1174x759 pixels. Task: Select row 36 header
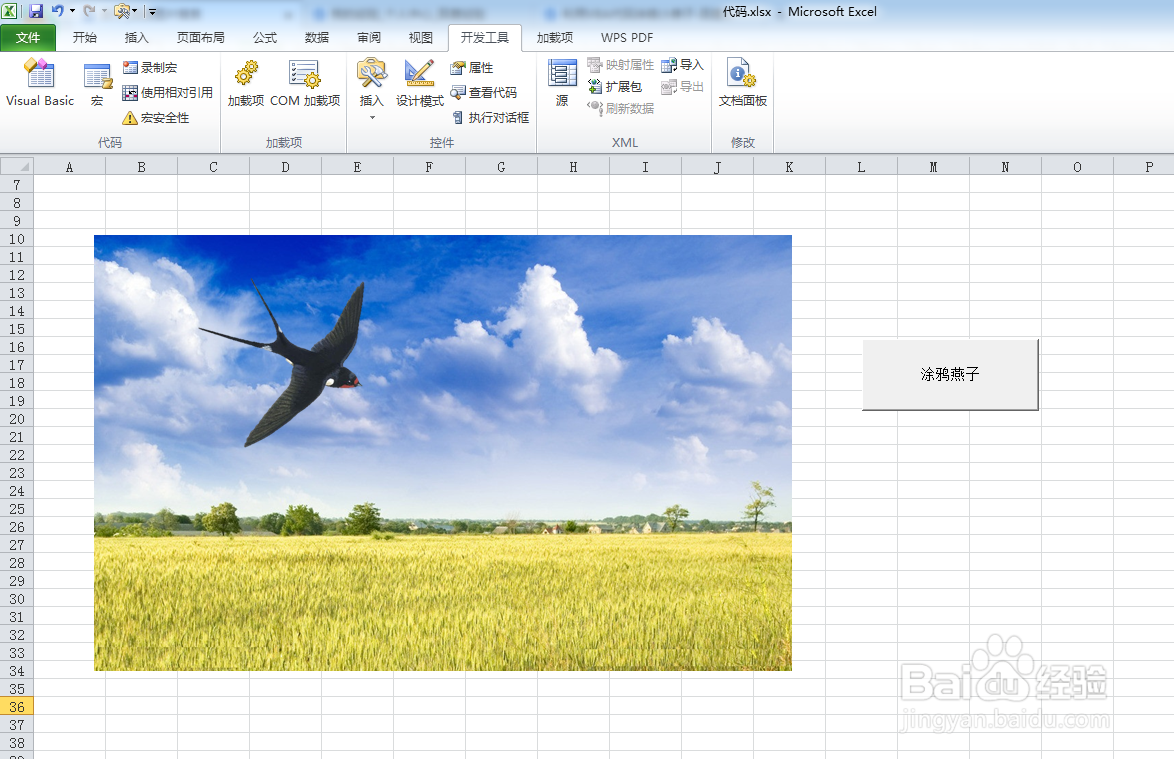point(16,707)
